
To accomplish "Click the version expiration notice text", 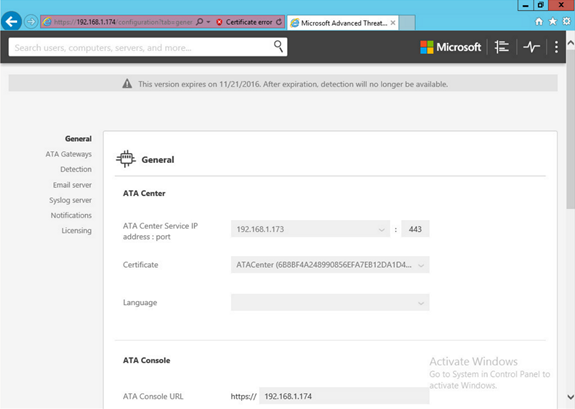I will pyautogui.click(x=293, y=84).
